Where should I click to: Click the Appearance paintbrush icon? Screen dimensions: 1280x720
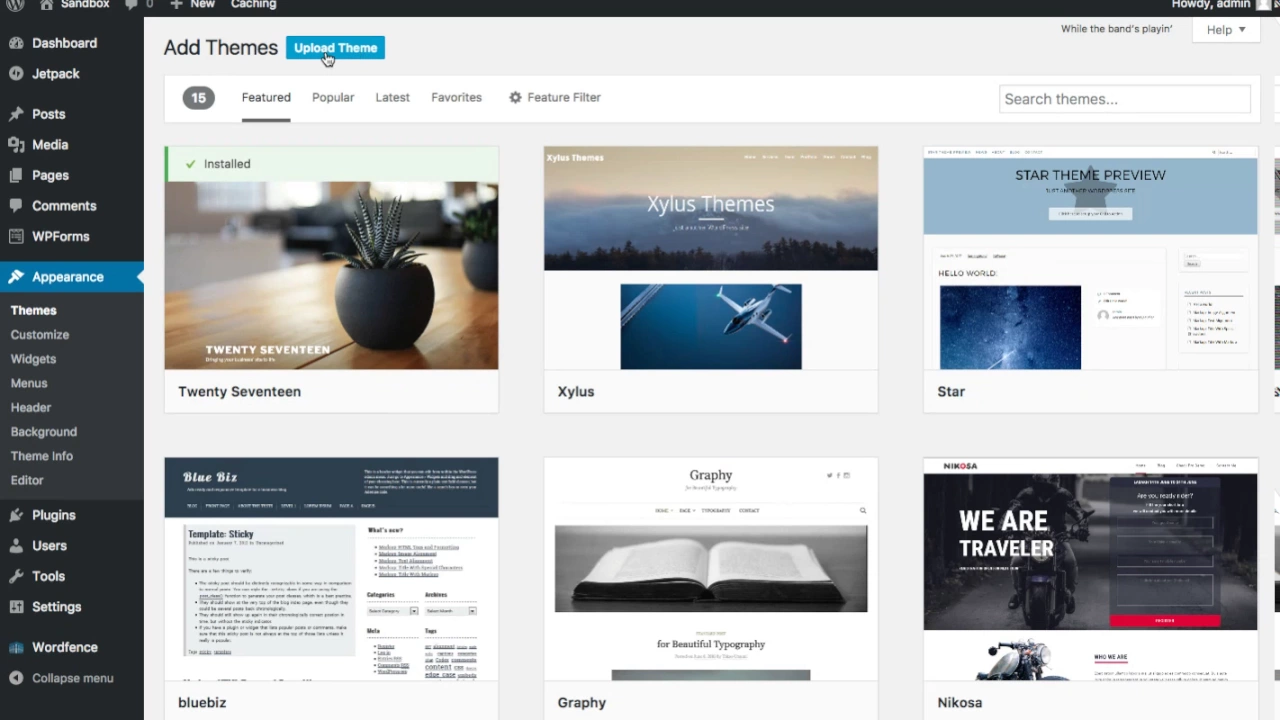click(x=16, y=277)
